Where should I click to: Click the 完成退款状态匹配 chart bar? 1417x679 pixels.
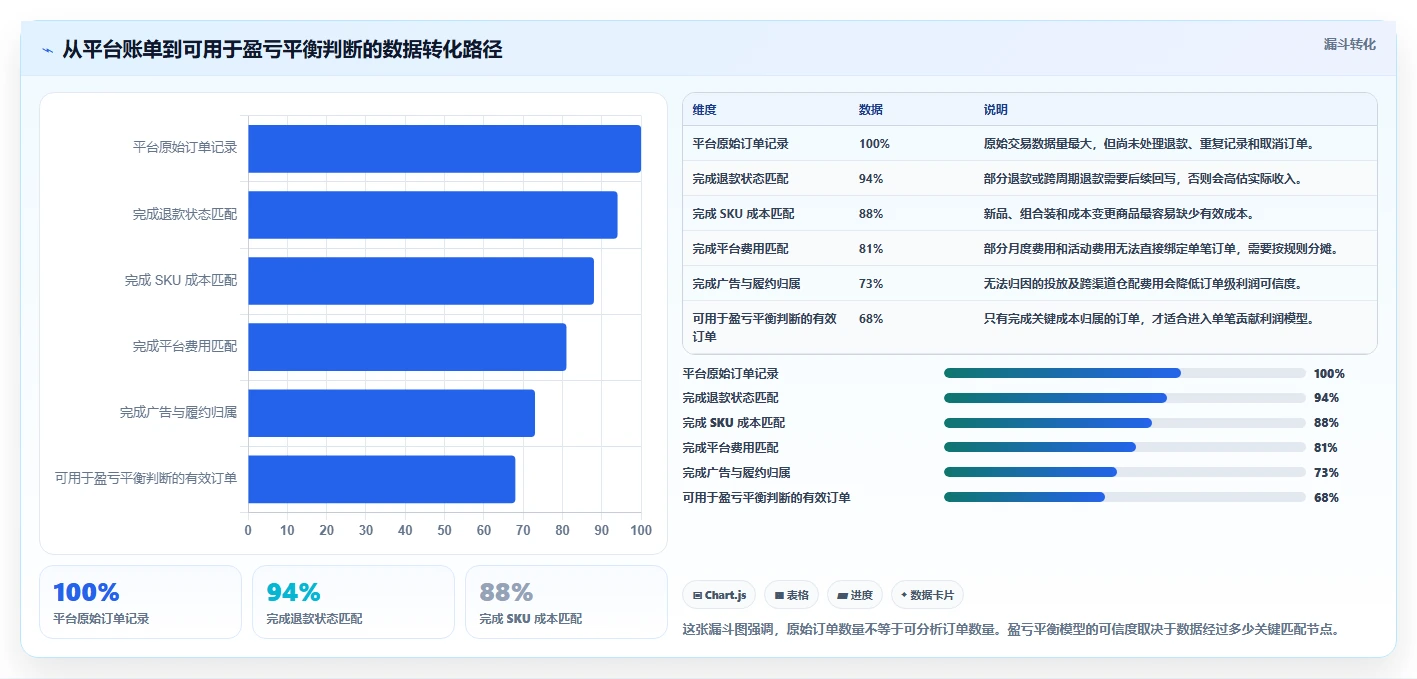(x=432, y=215)
